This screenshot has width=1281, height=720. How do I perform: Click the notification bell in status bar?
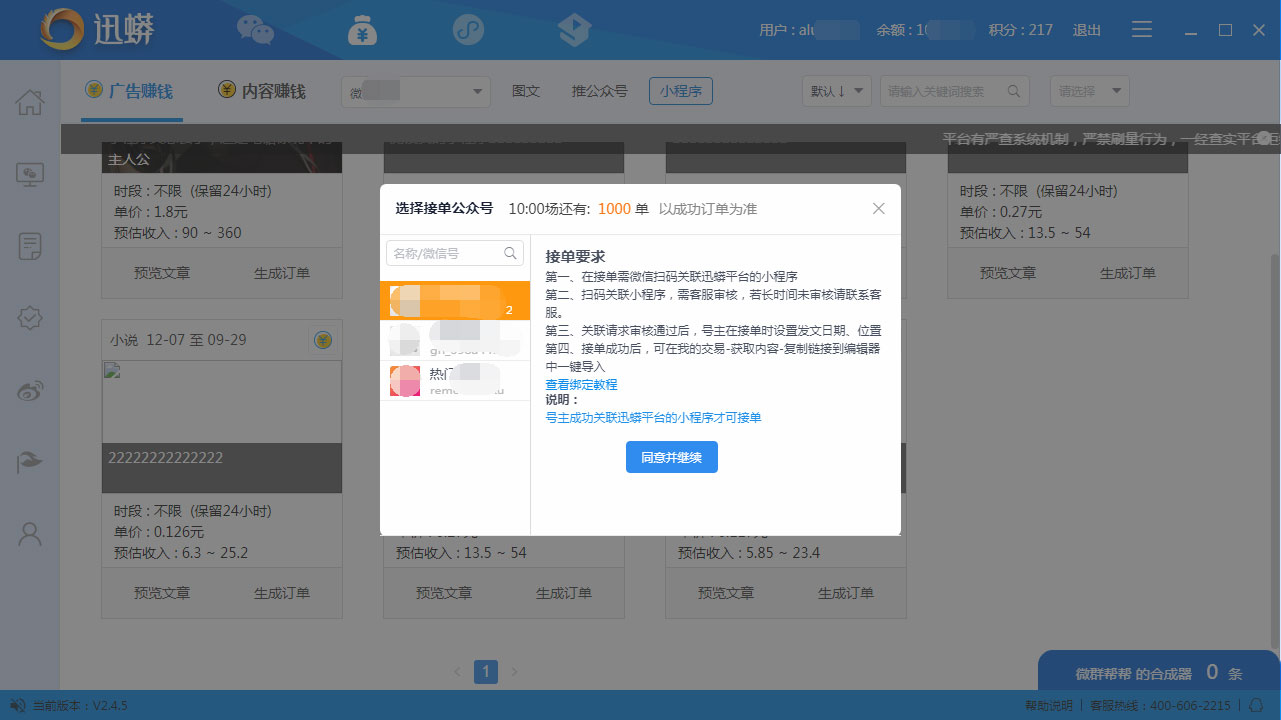click(x=1256, y=705)
